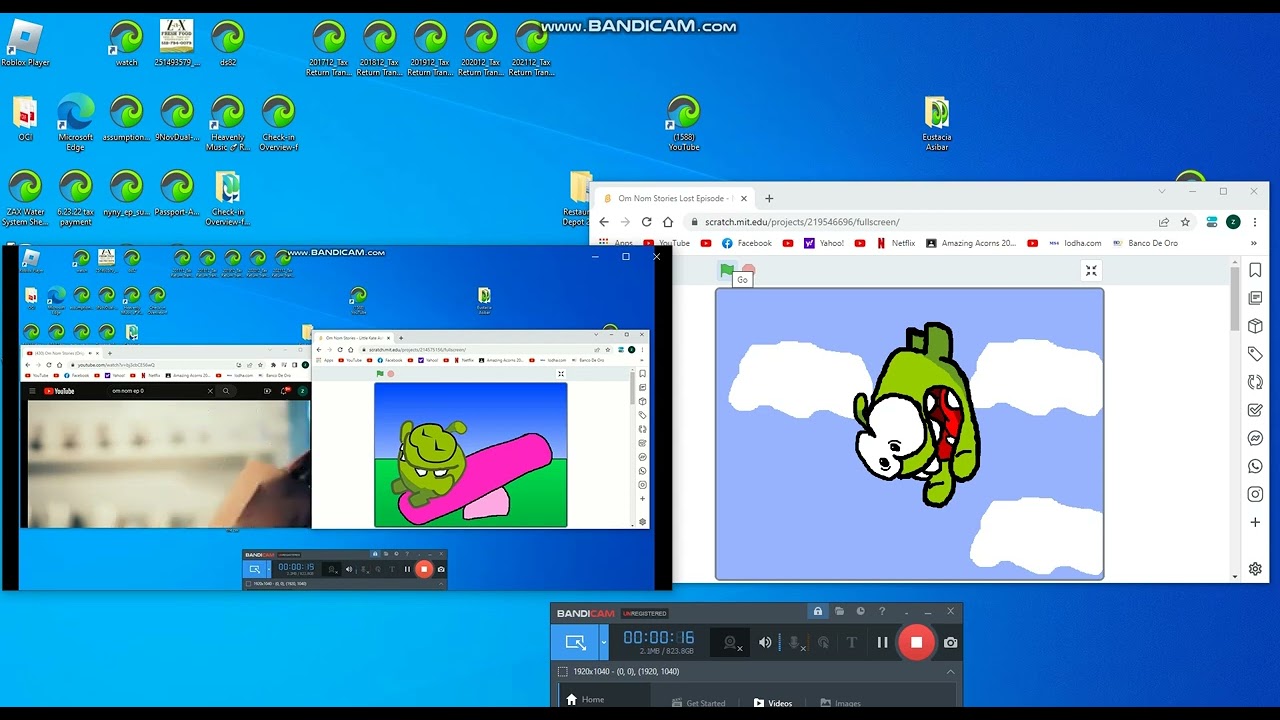Toggle Bandicam mouse click effect

(823, 642)
